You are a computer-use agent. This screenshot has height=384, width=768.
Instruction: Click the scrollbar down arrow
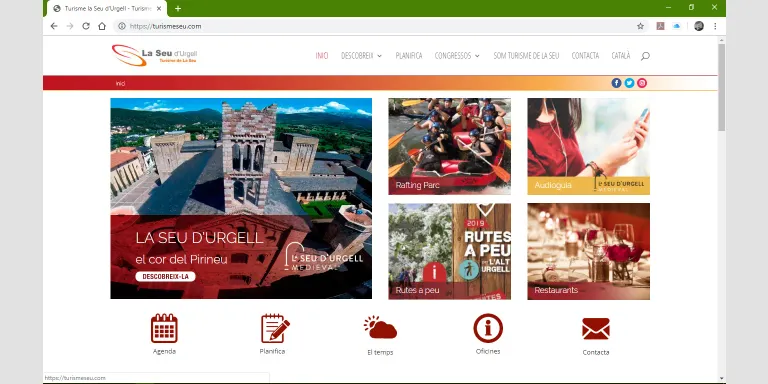coord(721,379)
